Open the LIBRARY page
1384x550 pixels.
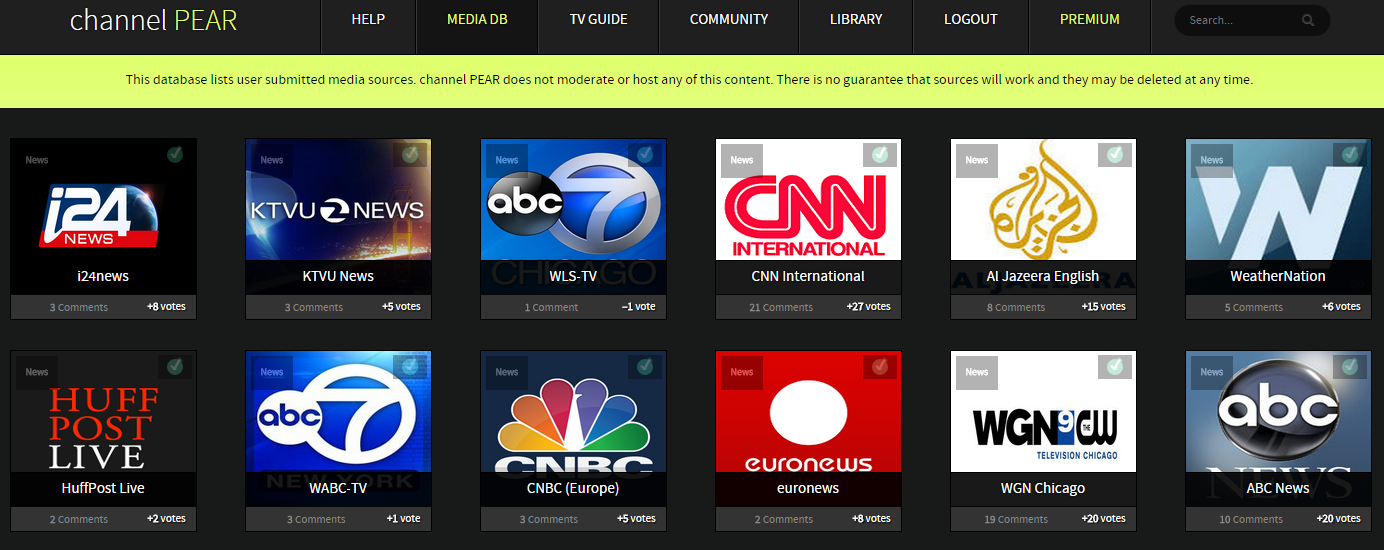coord(856,19)
